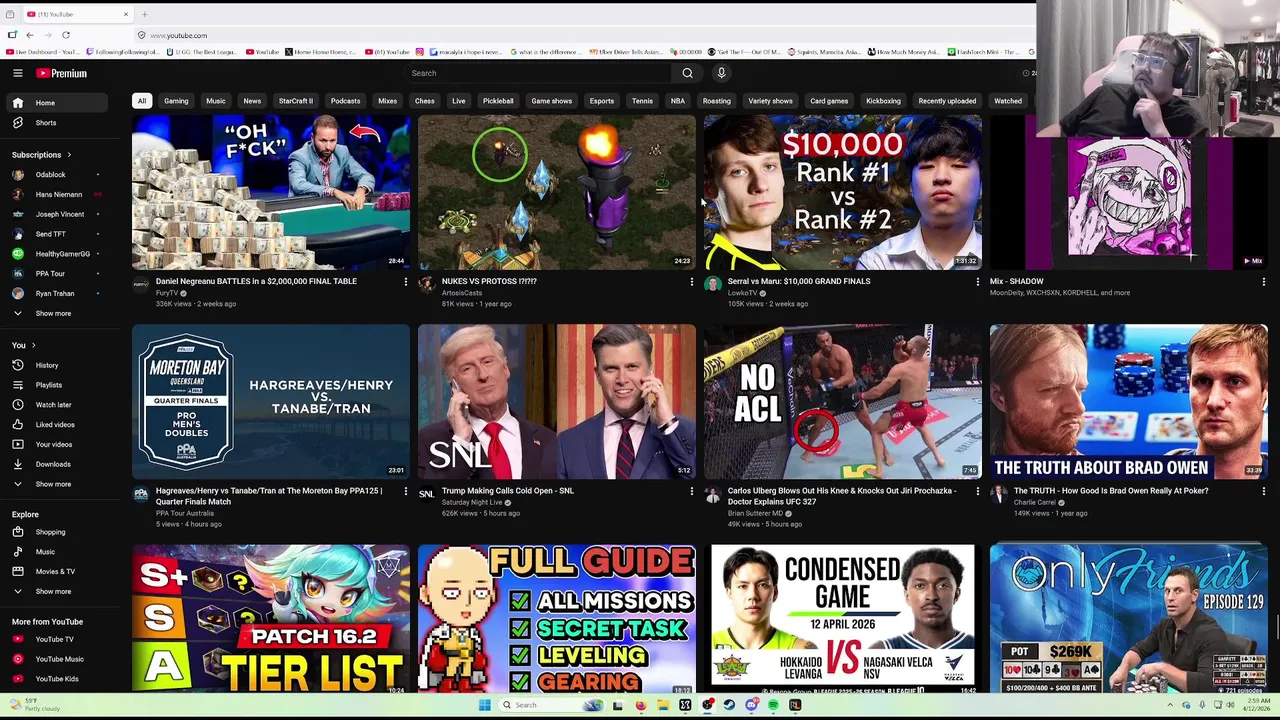This screenshot has width=1280, height=720.
Task: Play the NO ACL UFC thumbnail
Action: click(843, 401)
